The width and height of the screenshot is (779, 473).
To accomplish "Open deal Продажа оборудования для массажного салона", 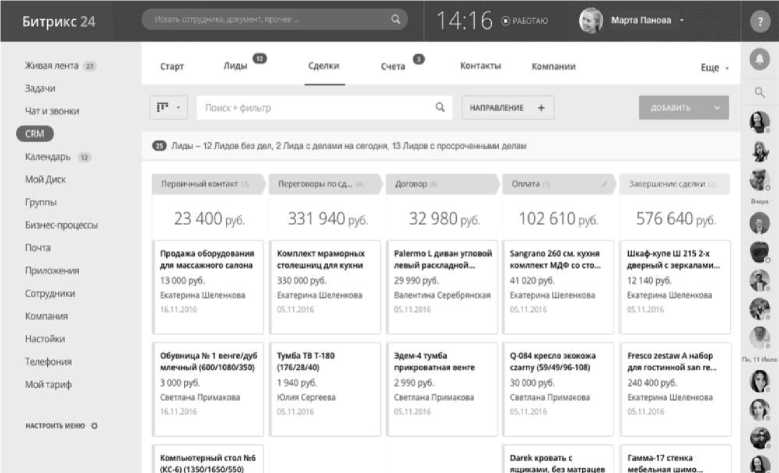I will 208,287.
